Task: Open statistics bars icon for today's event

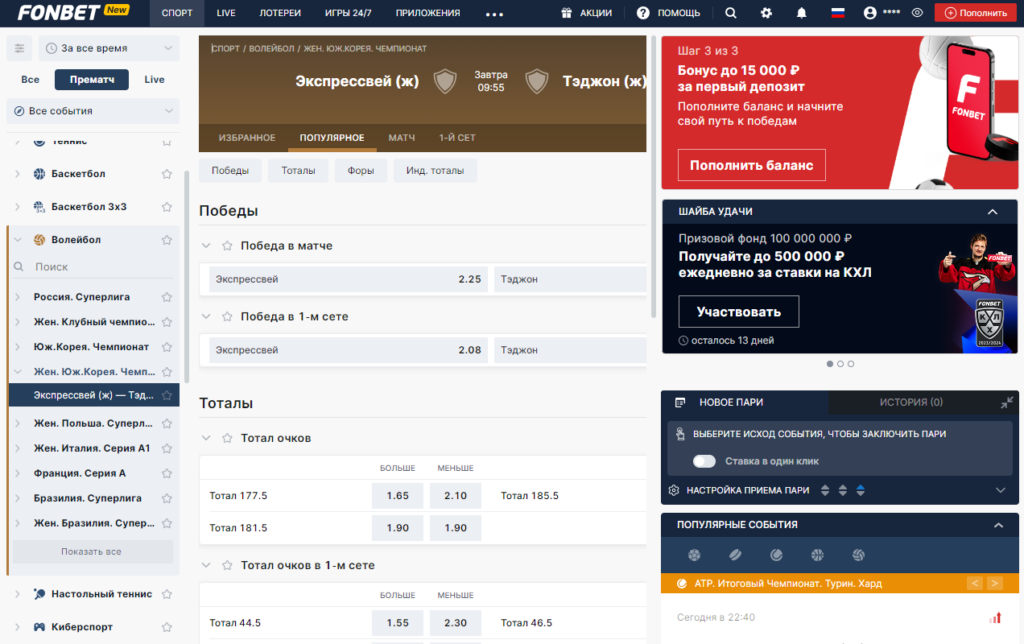Action: click(995, 617)
